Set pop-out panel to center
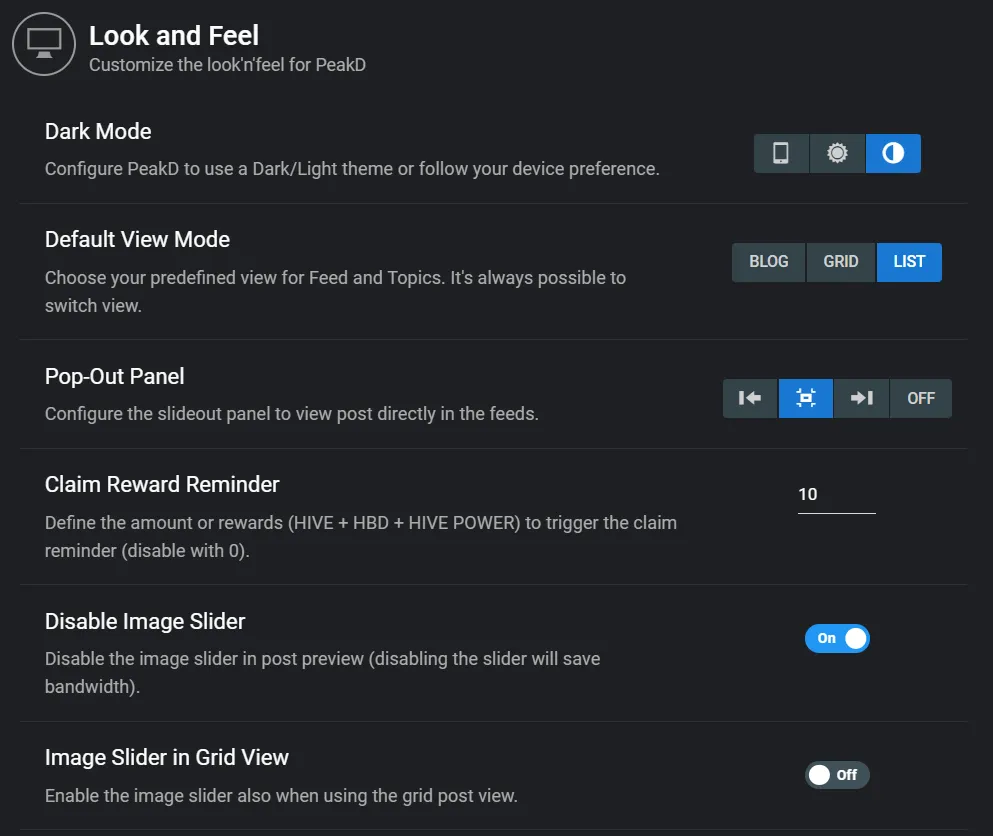 806,398
